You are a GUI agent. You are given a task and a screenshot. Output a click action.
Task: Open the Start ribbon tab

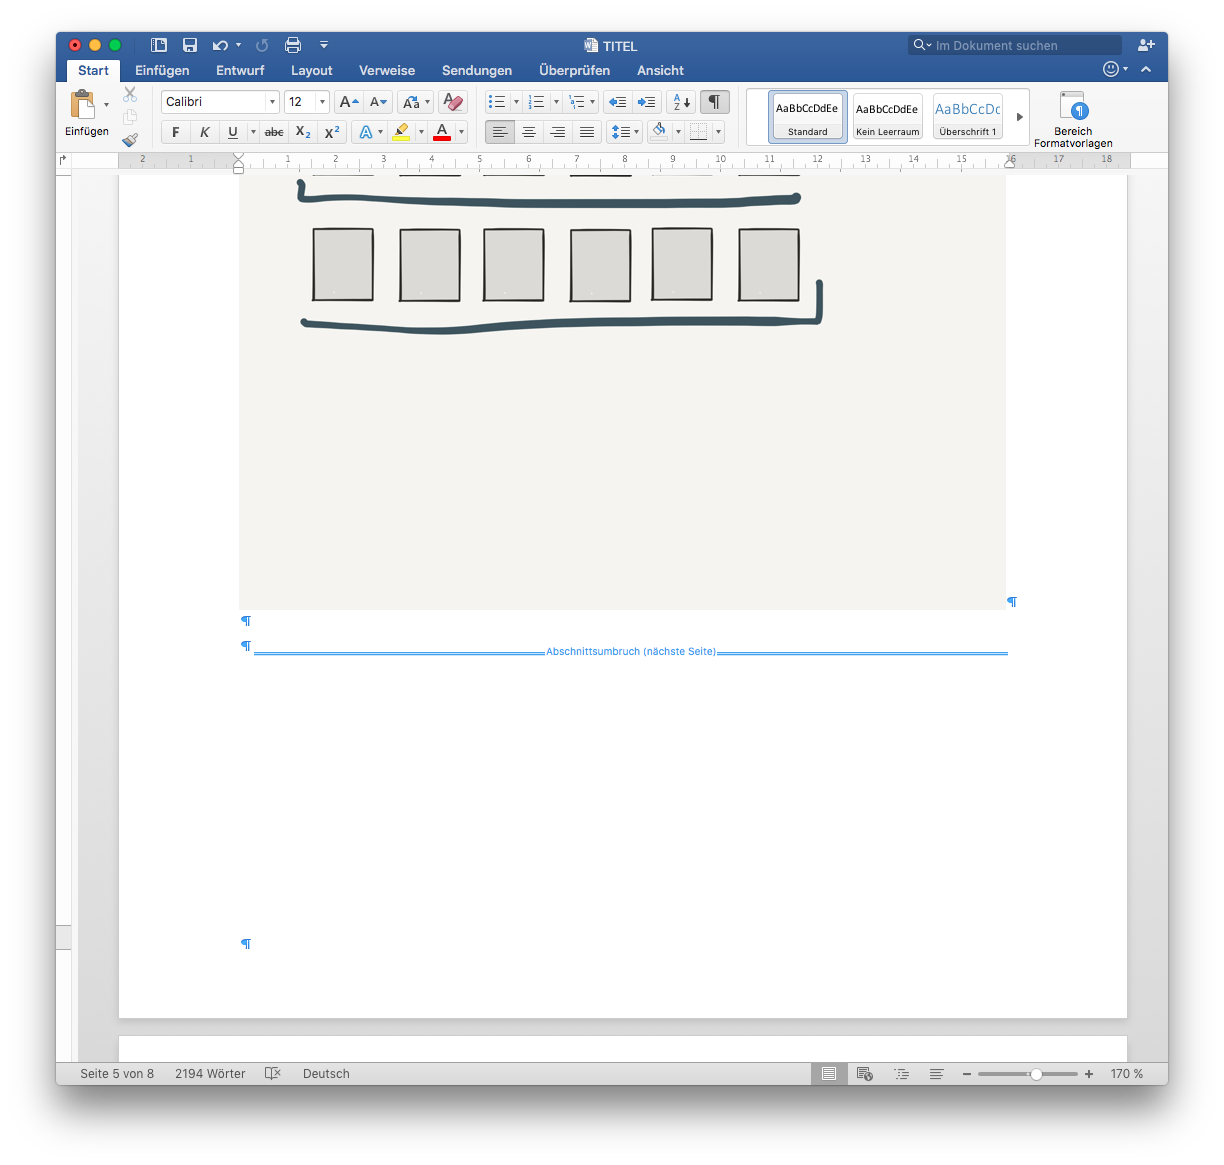93,70
